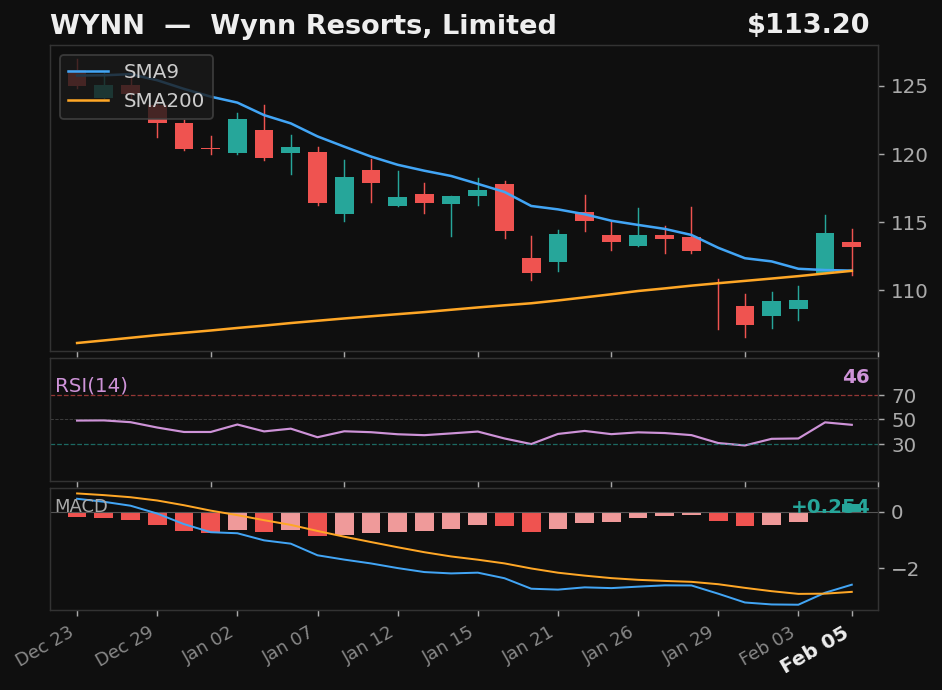
Task: Click the 115 price axis label
Action: click(x=909, y=223)
